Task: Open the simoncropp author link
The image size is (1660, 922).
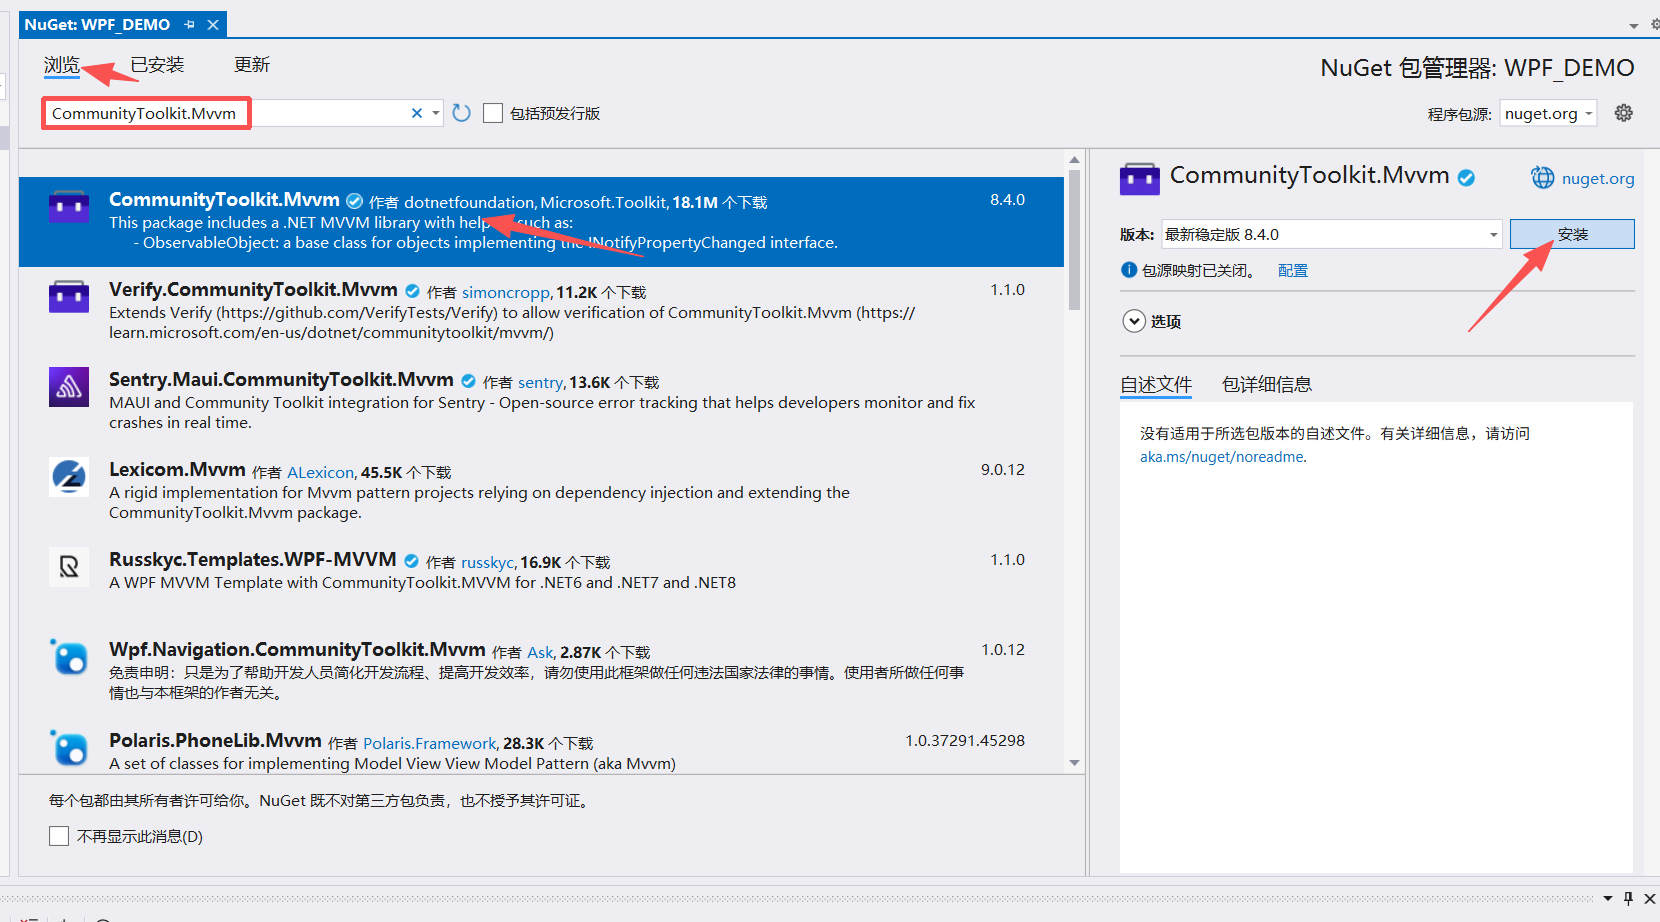Action: pos(506,292)
